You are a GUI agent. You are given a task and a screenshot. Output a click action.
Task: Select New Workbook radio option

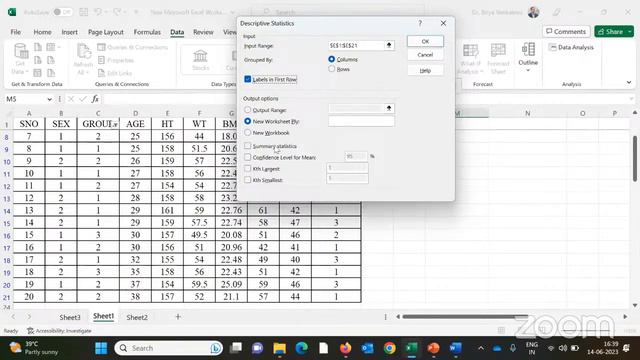247,133
